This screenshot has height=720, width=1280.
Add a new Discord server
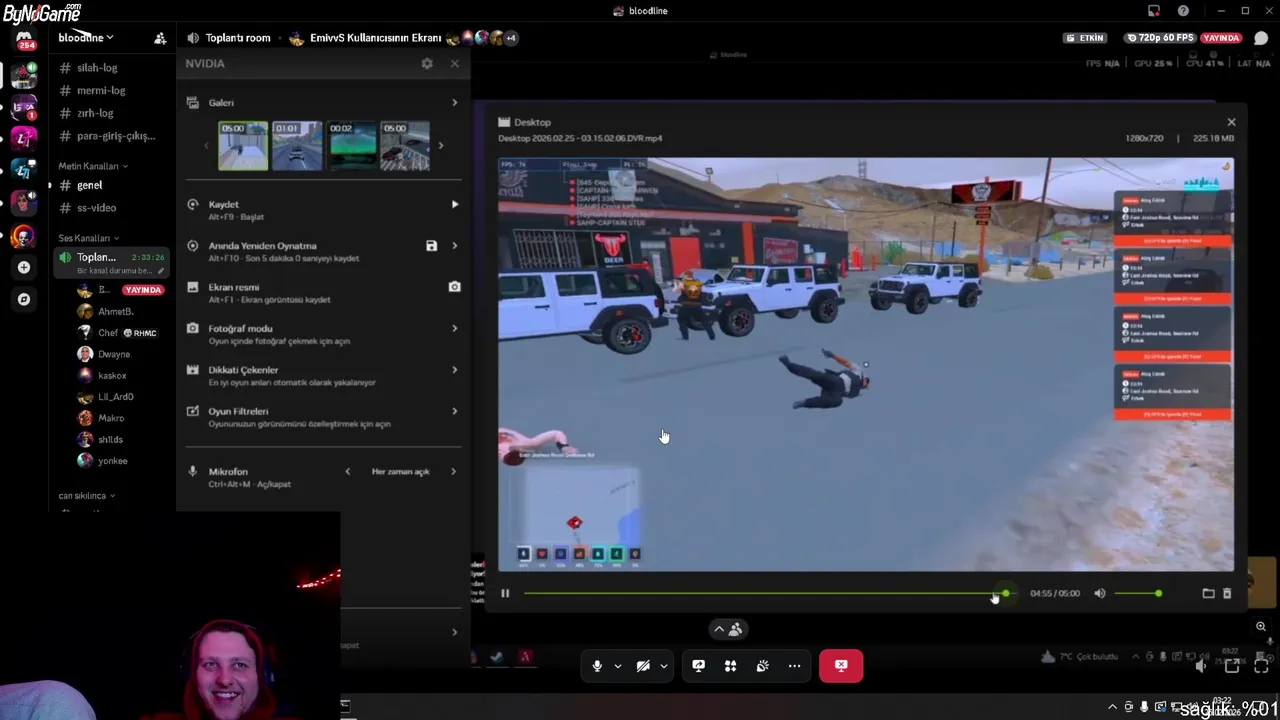point(24,267)
